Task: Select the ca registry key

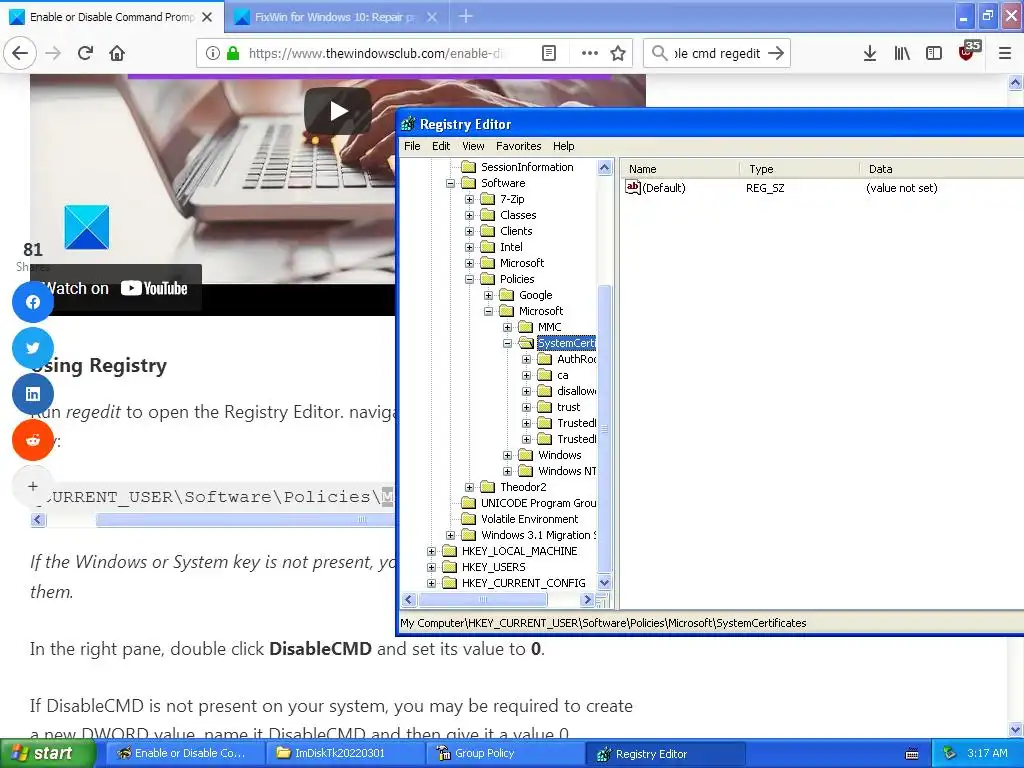Action: coord(562,376)
